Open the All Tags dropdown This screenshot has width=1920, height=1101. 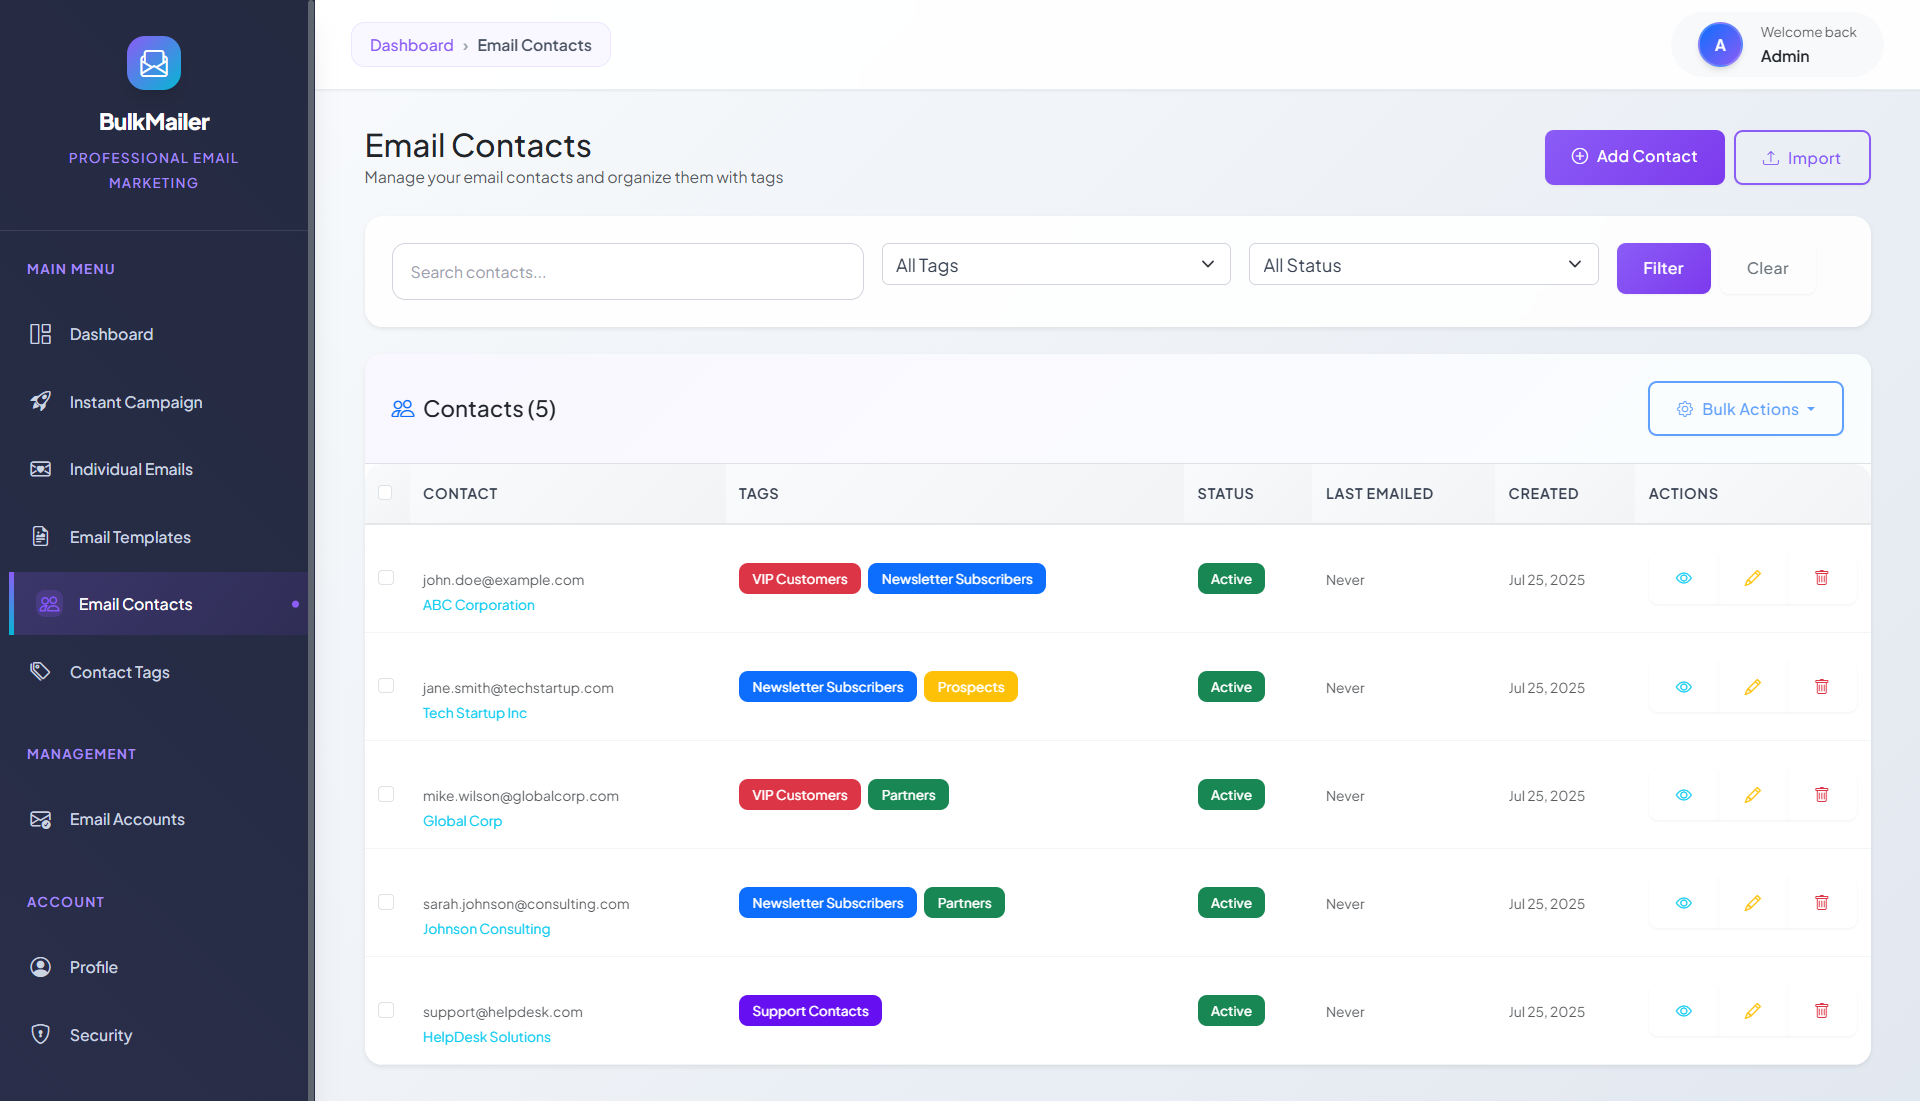(1055, 264)
